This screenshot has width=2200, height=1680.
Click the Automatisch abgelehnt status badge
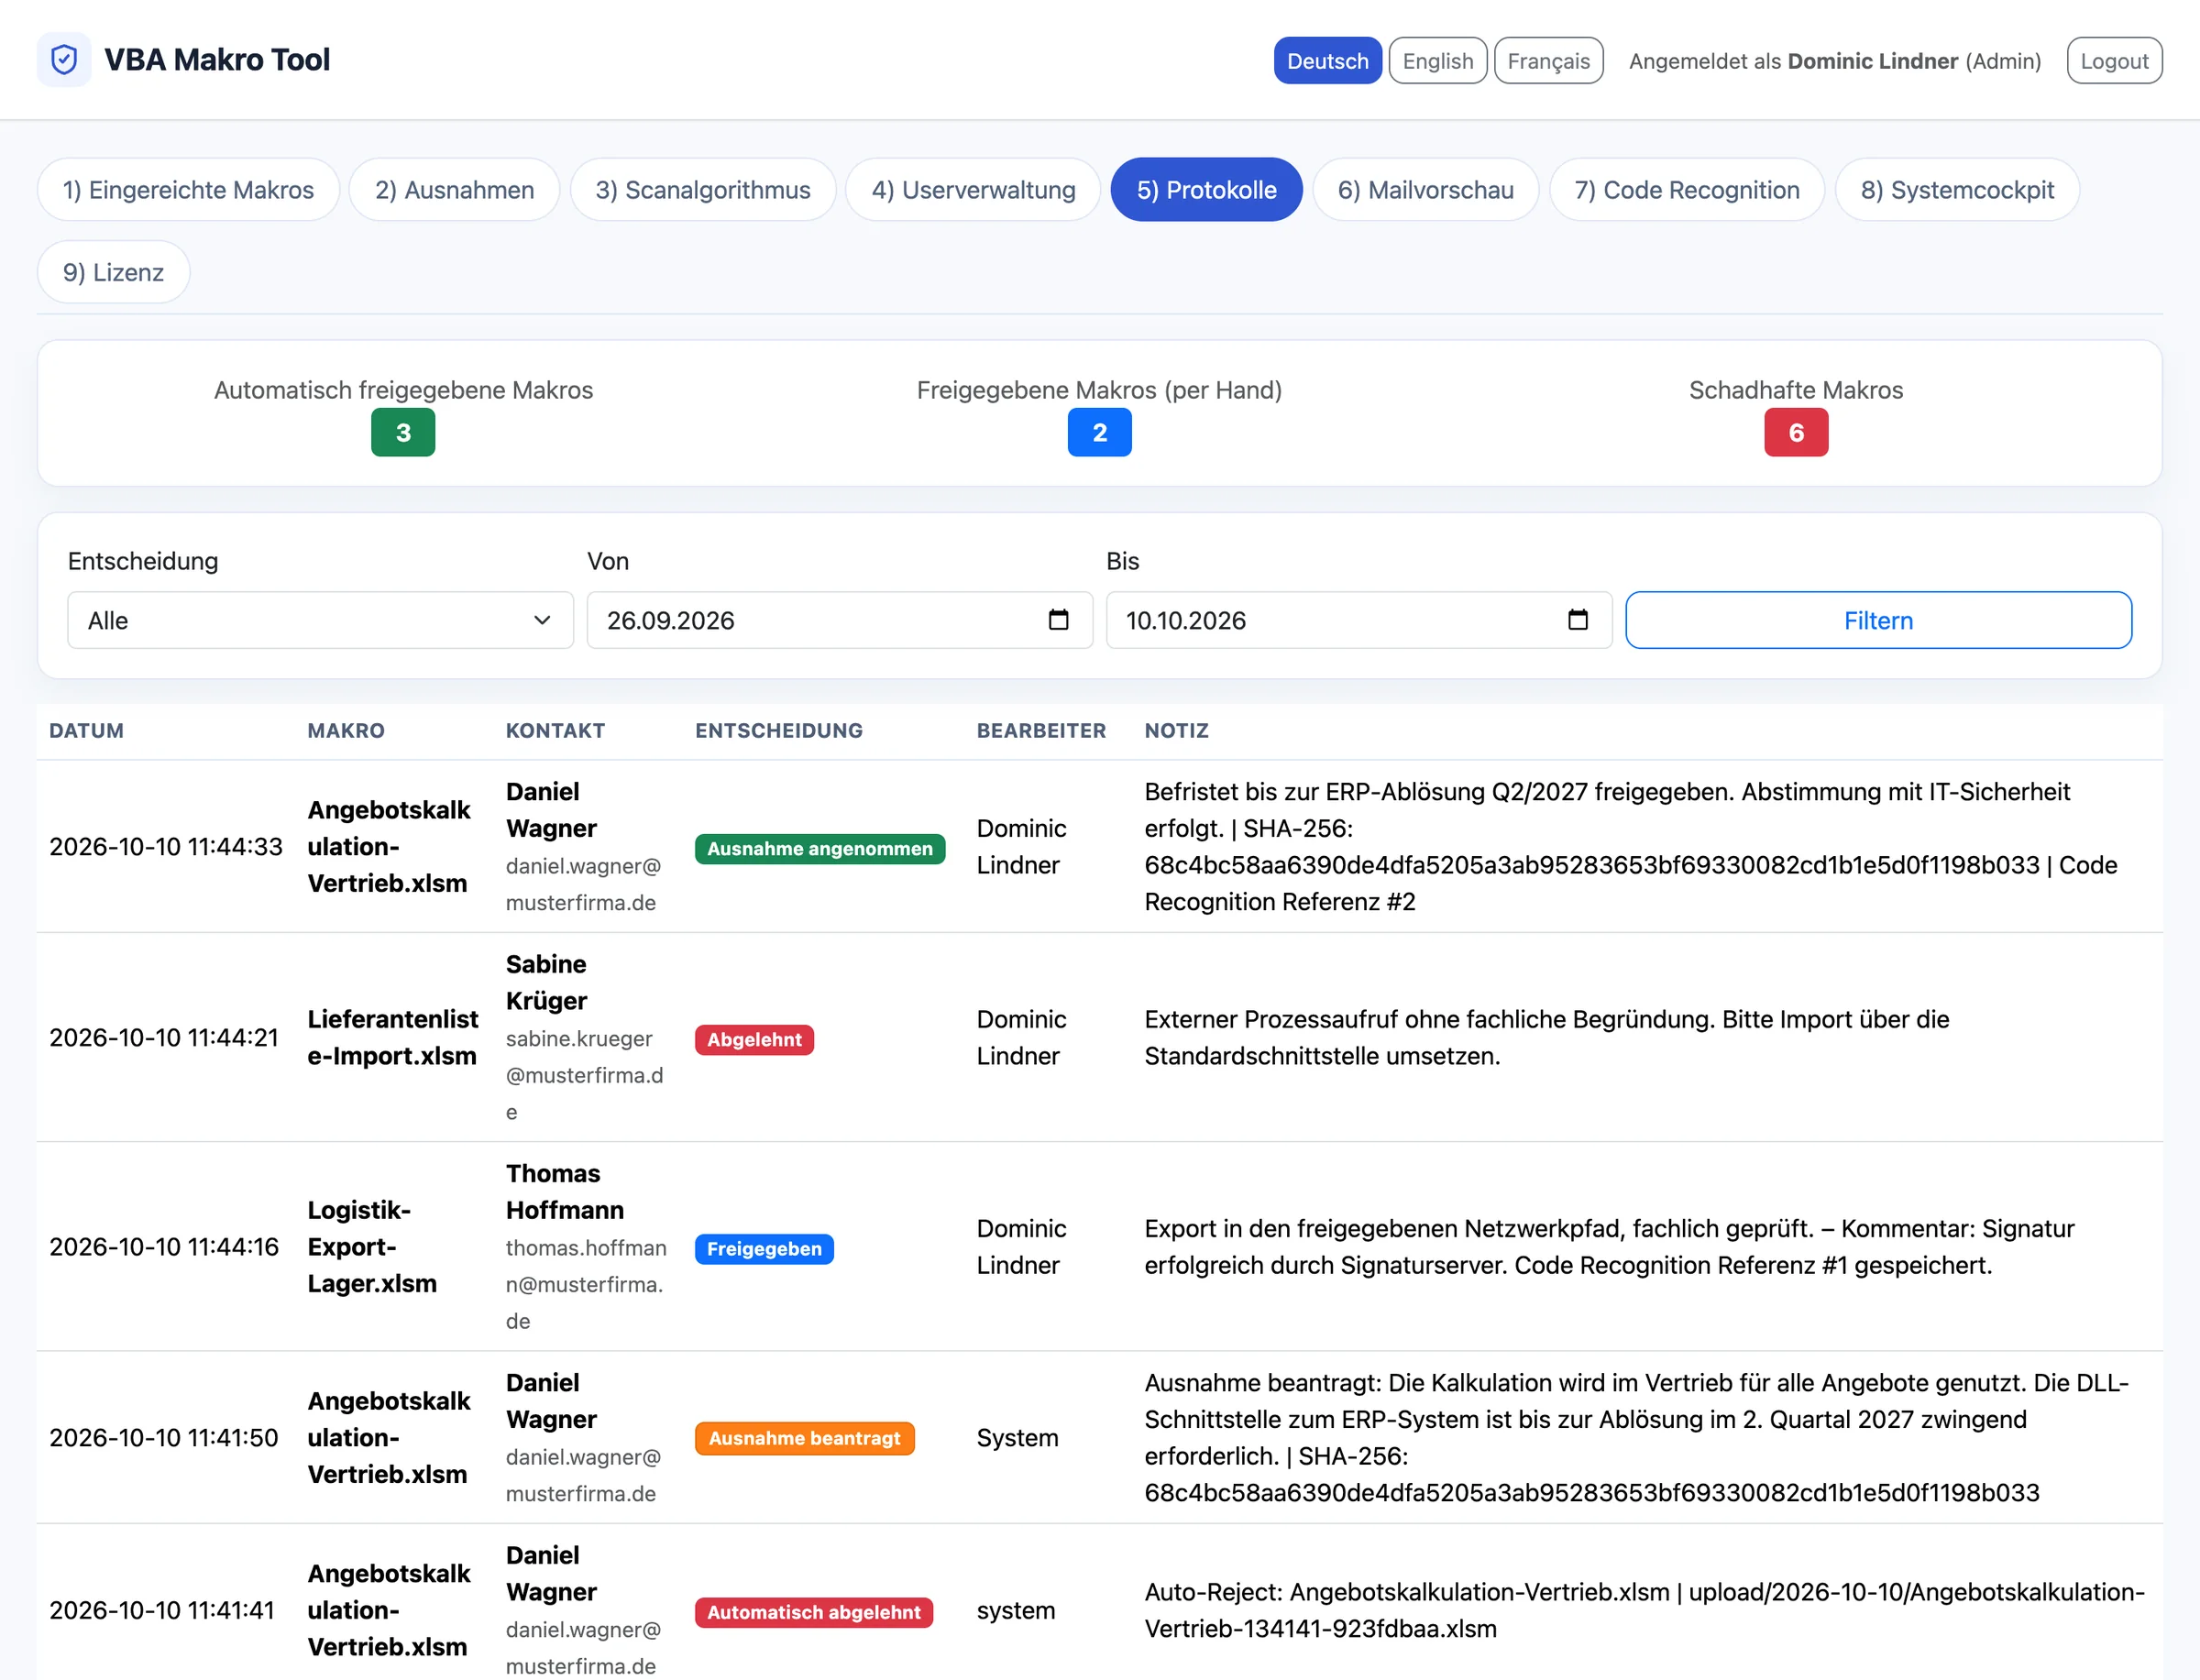[814, 1612]
